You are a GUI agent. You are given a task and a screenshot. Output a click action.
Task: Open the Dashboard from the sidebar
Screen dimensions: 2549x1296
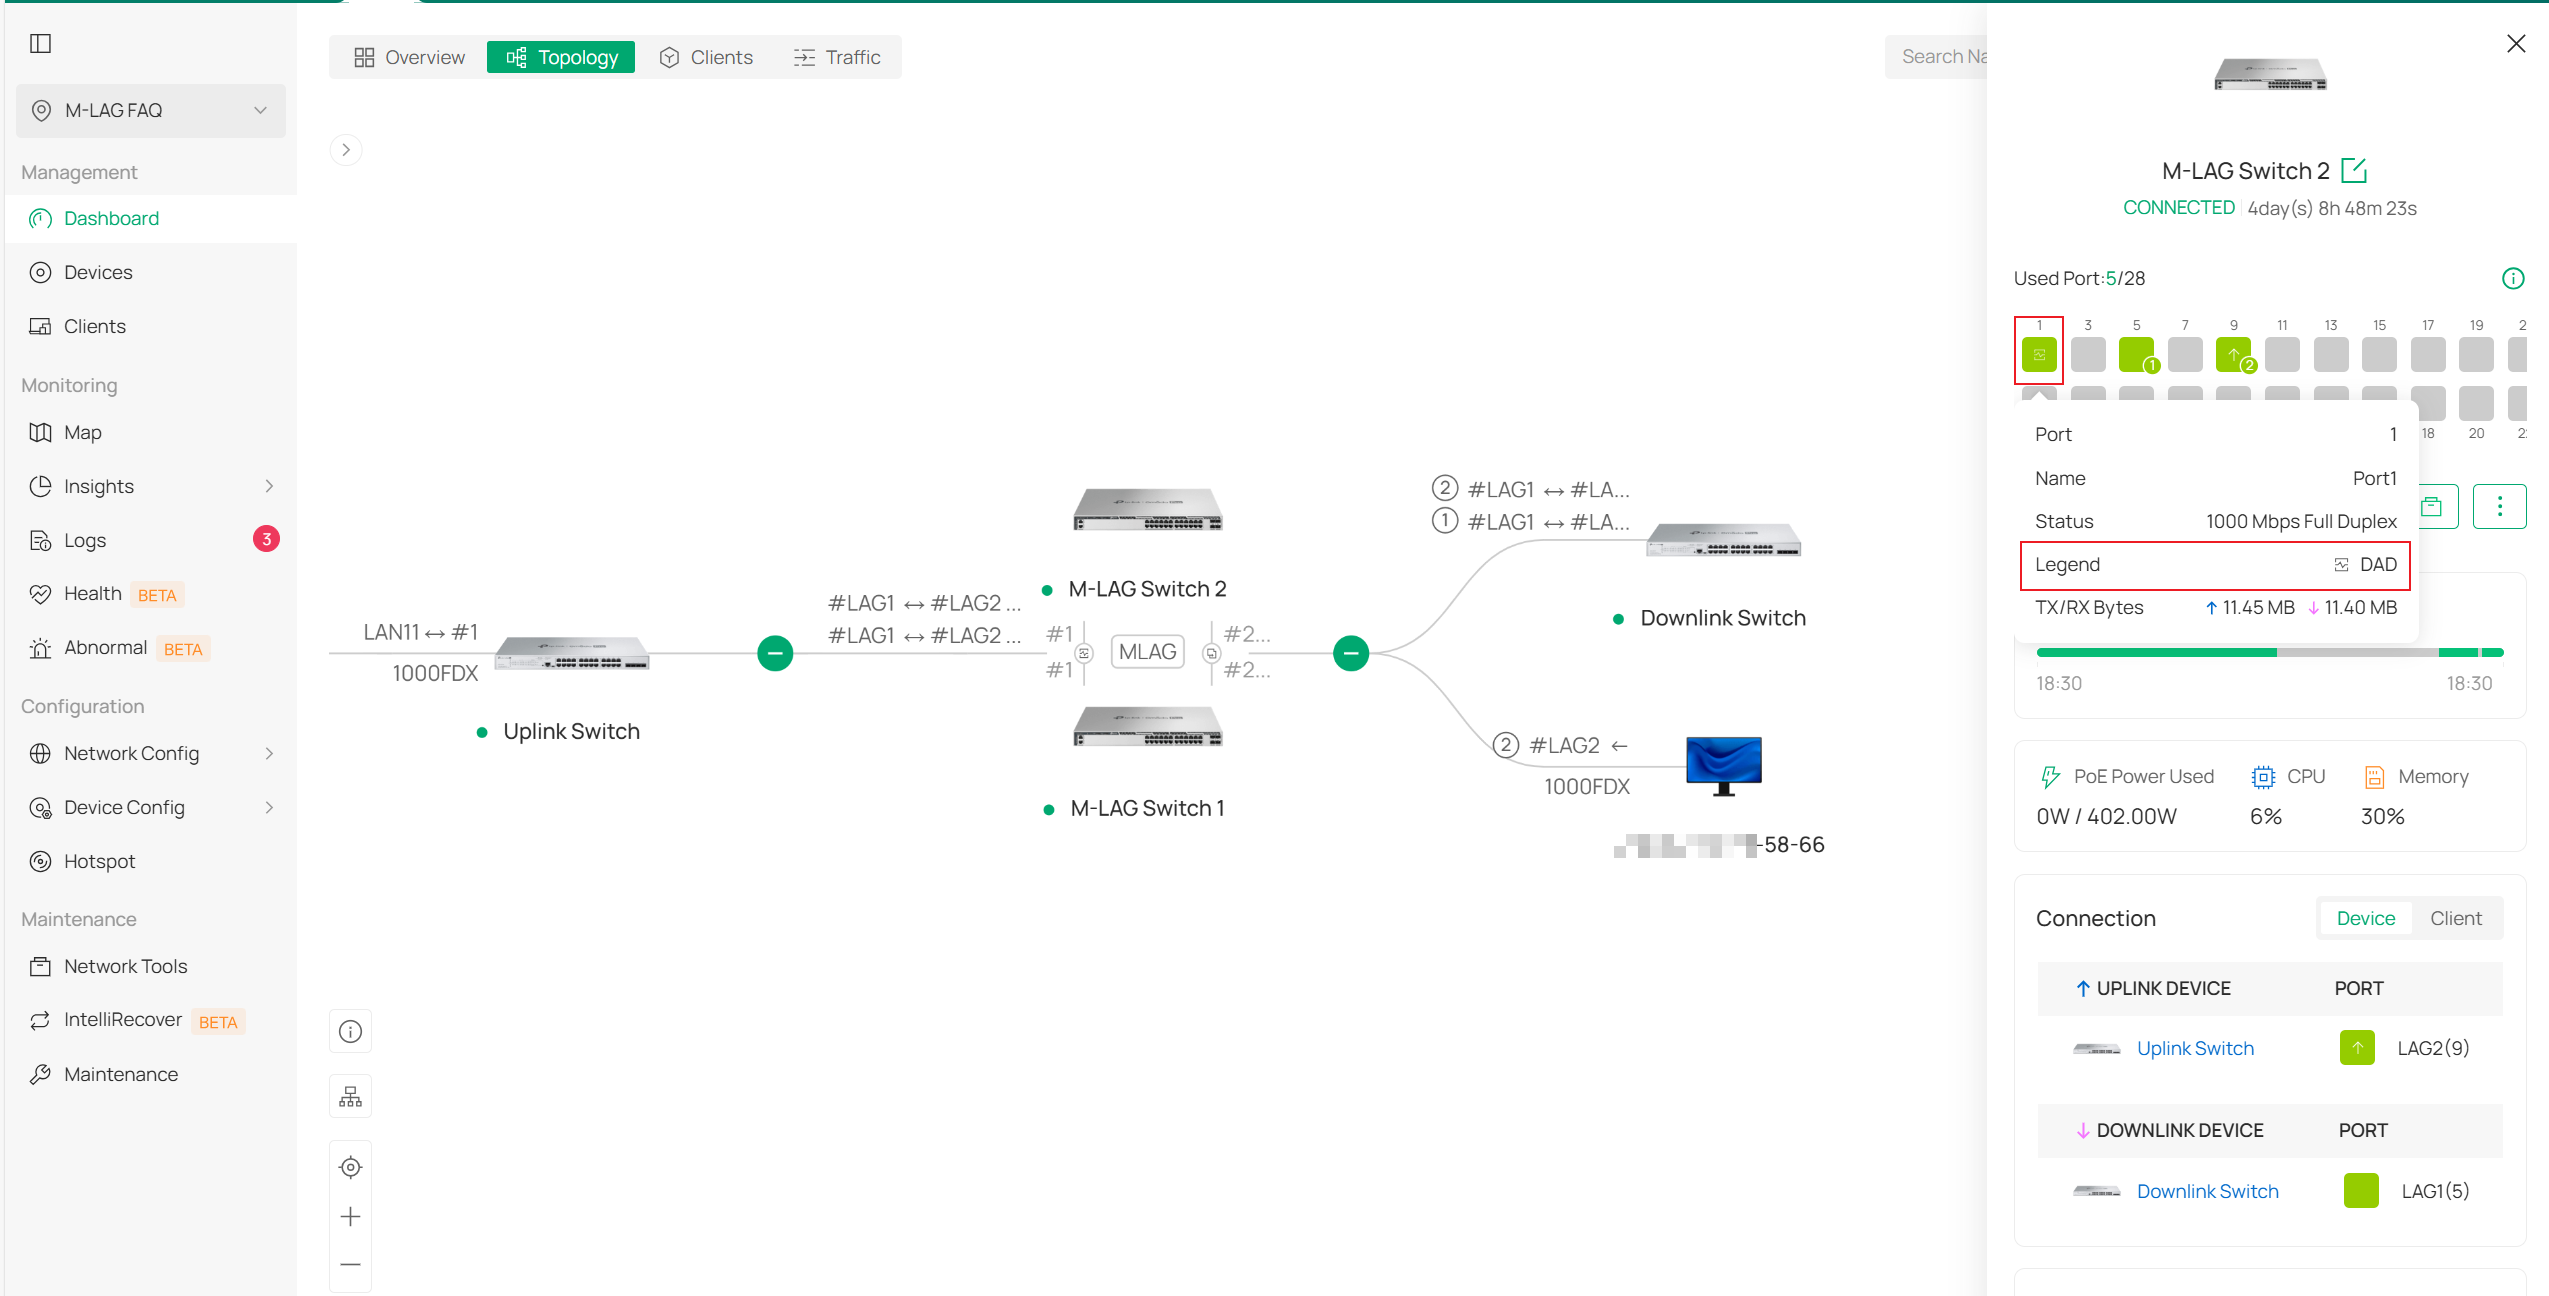click(110, 218)
